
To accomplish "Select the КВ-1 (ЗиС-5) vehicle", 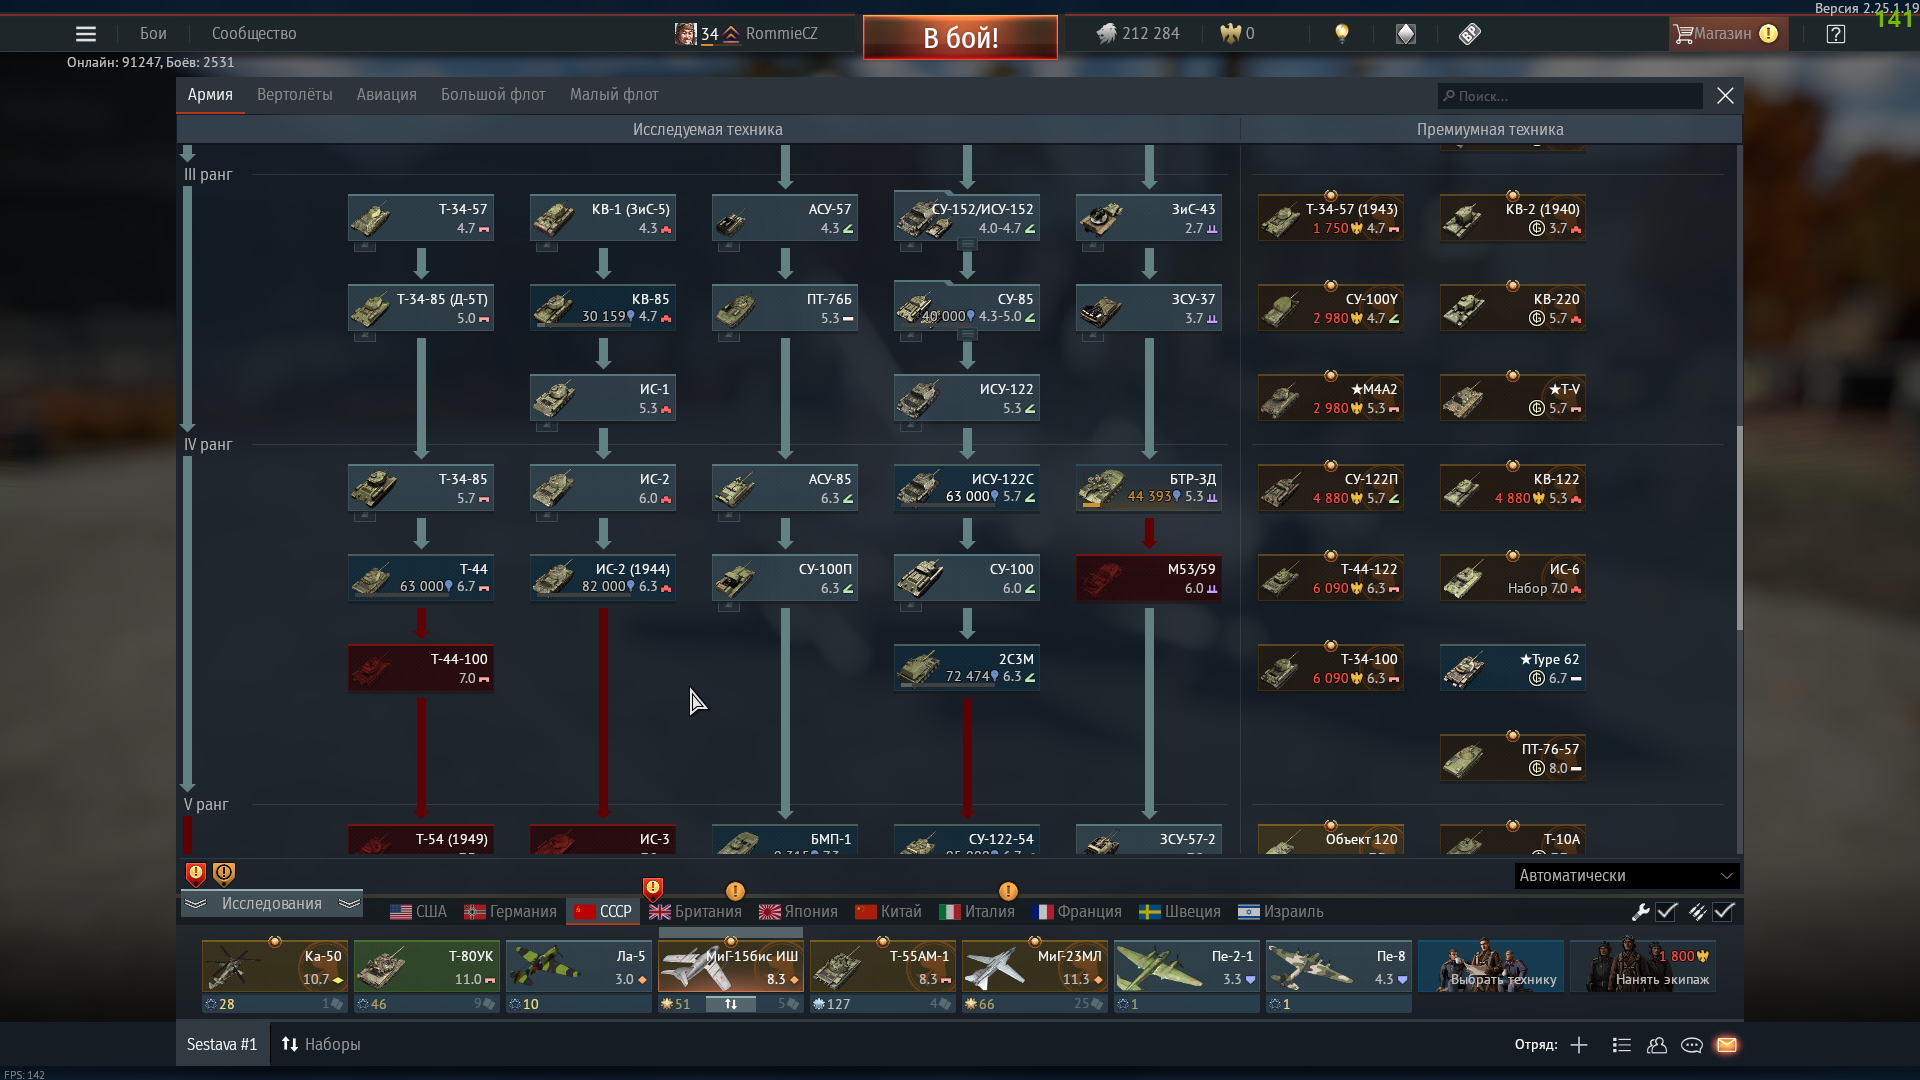I will pos(603,218).
